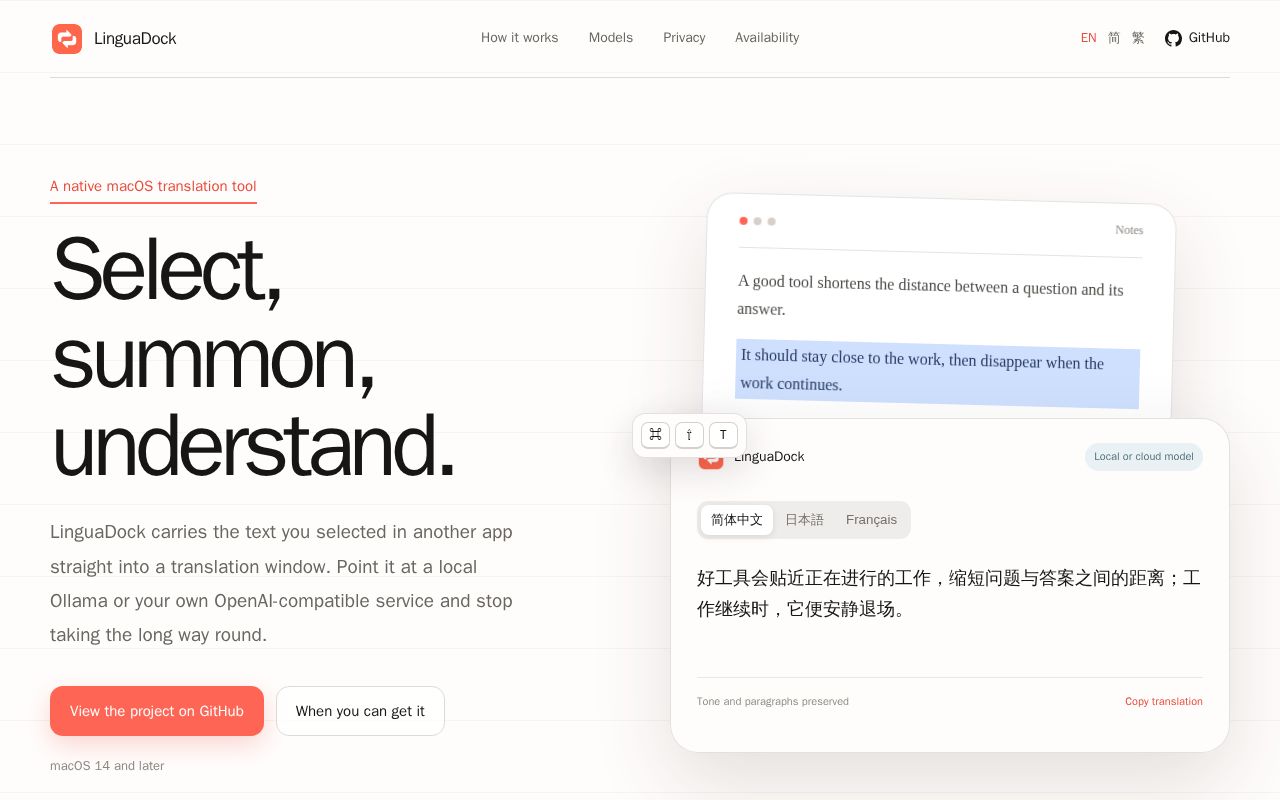Click View the project on GitHub button
This screenshot has height=800, width=1280.
157,711
